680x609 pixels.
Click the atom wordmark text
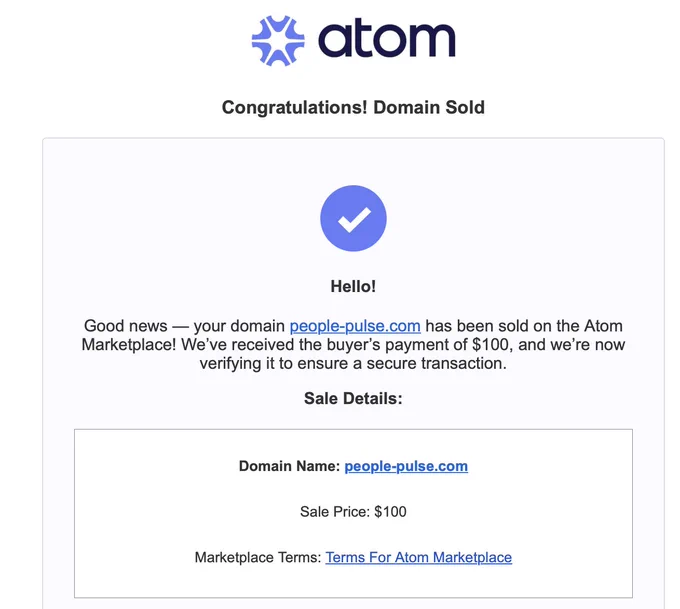click(x=387, y=39)
